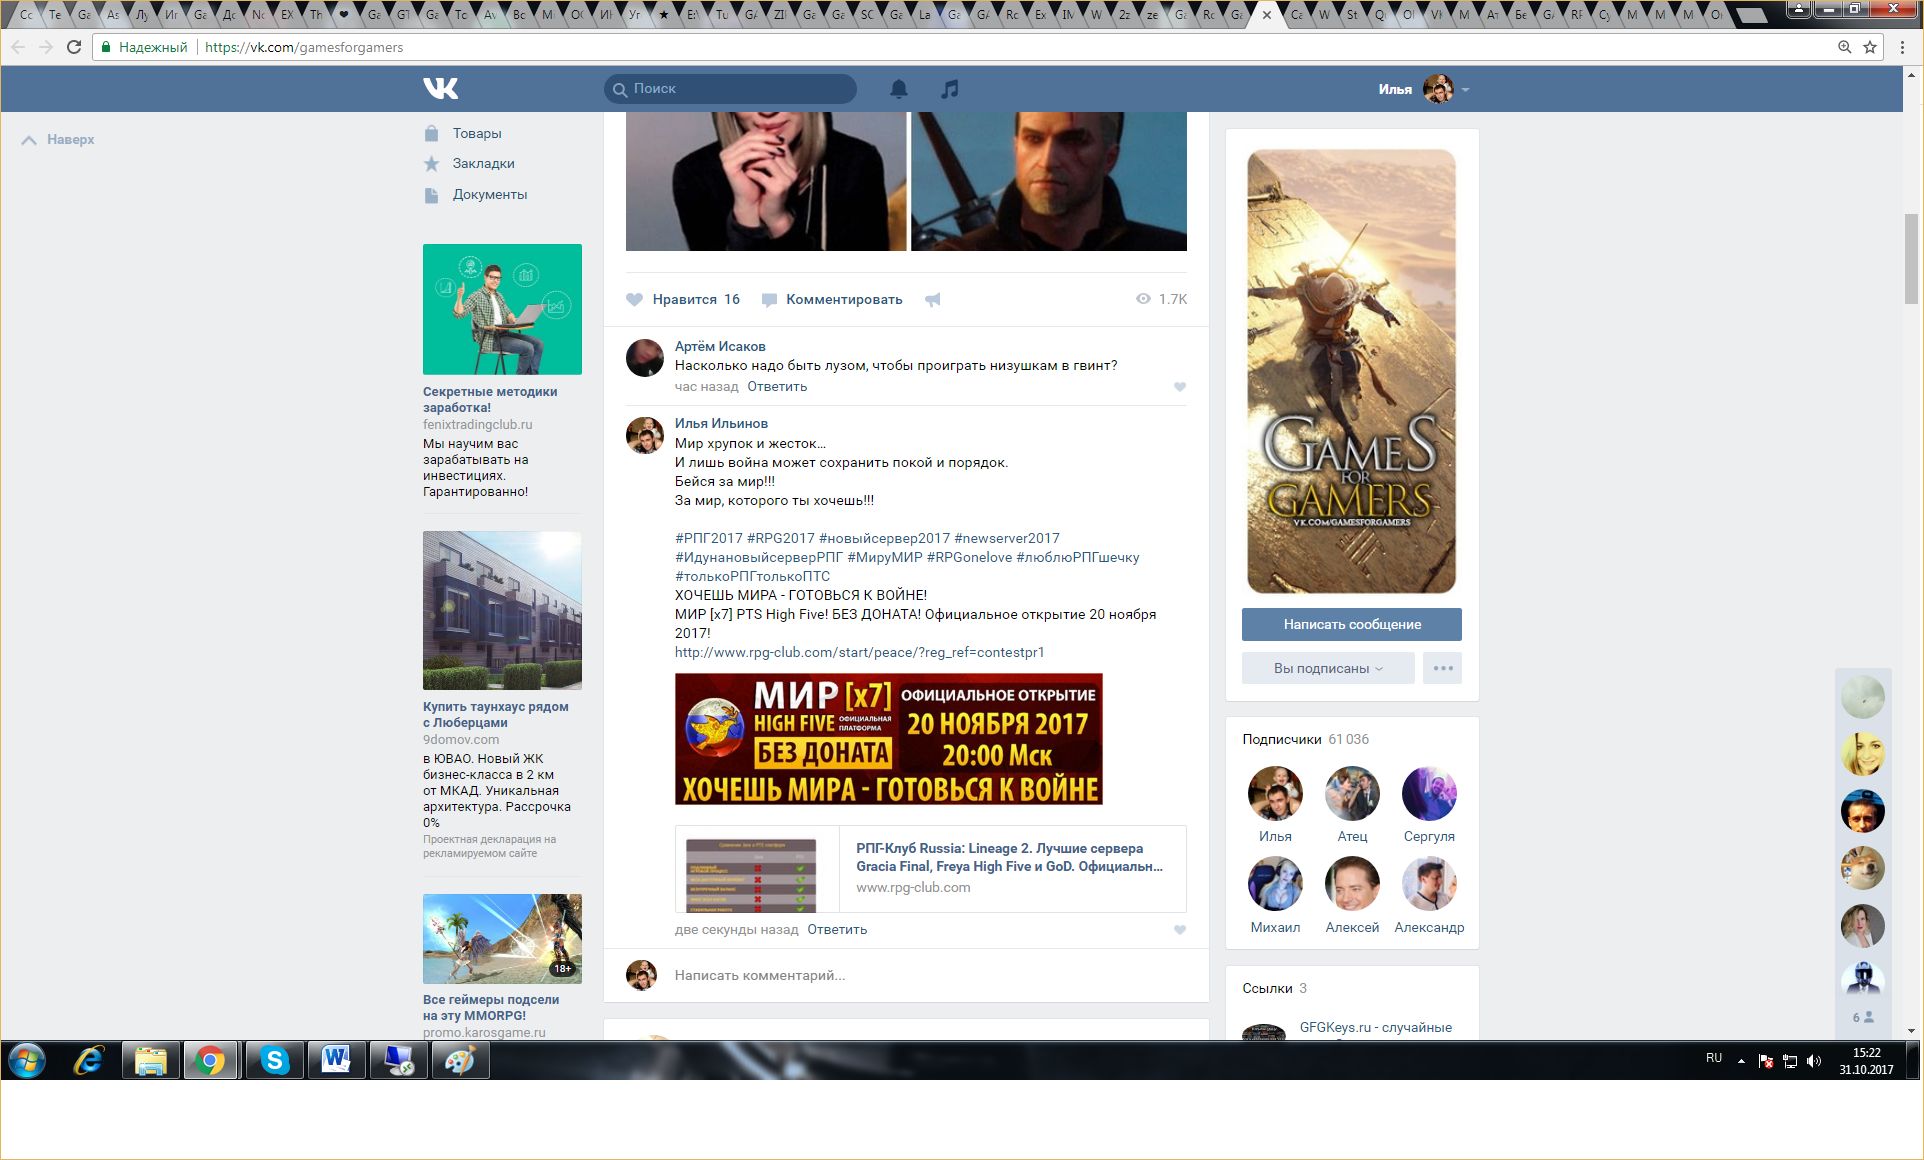
Task: Open the rpg-club.com contest link
Action: click(859, 652)
